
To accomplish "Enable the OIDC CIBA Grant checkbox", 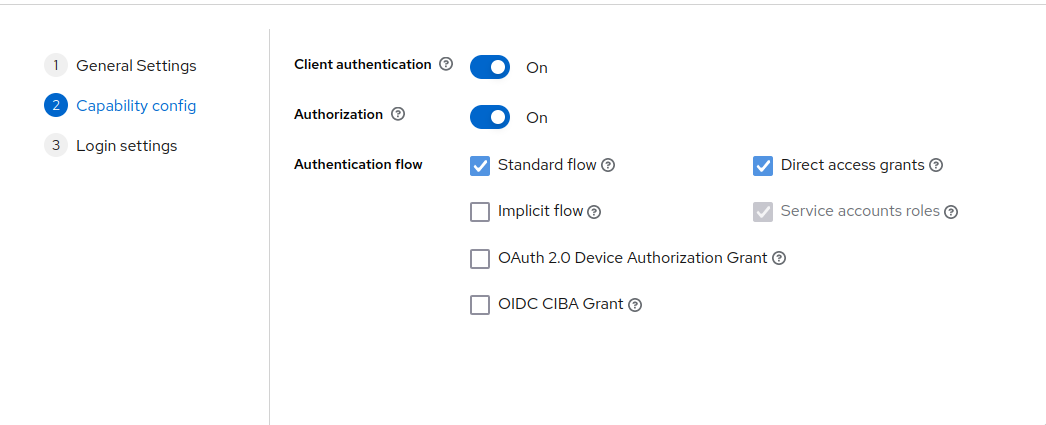I will pyautogui.click(x=480, y=305).
